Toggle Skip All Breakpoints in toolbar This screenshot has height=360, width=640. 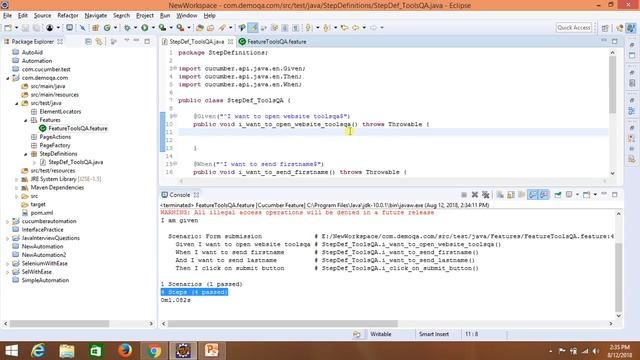(82, 28)
